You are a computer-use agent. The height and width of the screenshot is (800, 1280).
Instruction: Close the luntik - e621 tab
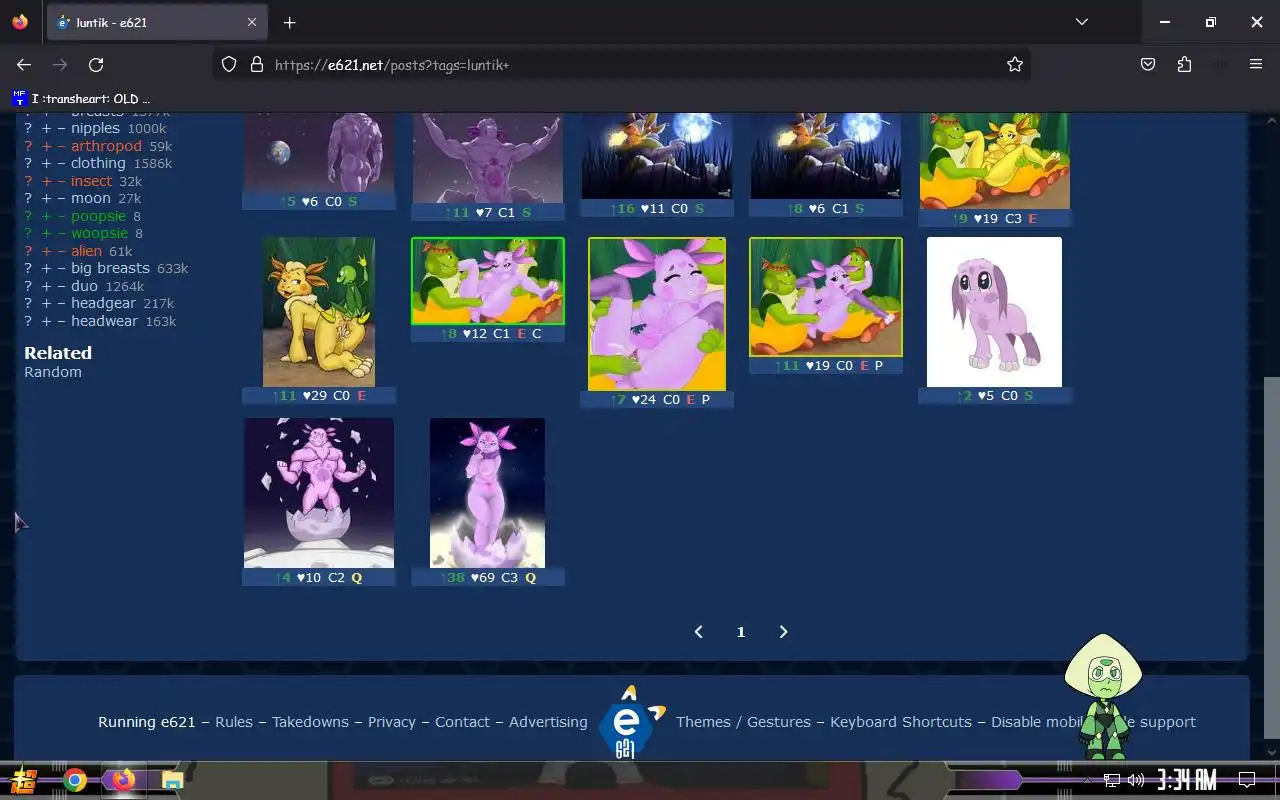(252, 22)
